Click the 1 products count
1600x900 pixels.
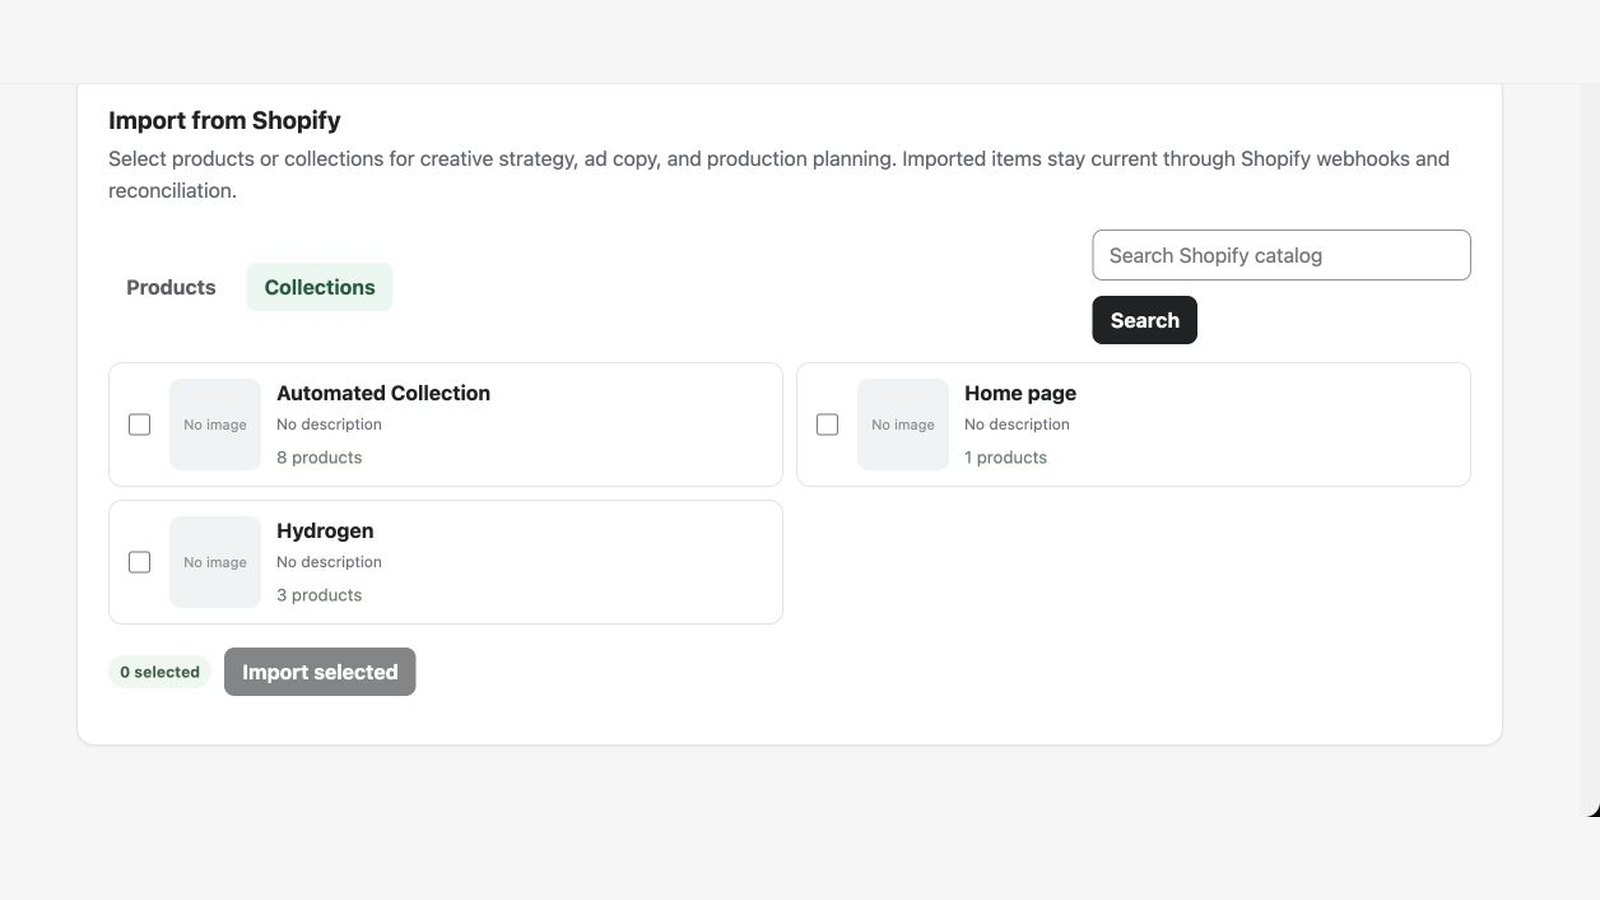coord(1006,458)
